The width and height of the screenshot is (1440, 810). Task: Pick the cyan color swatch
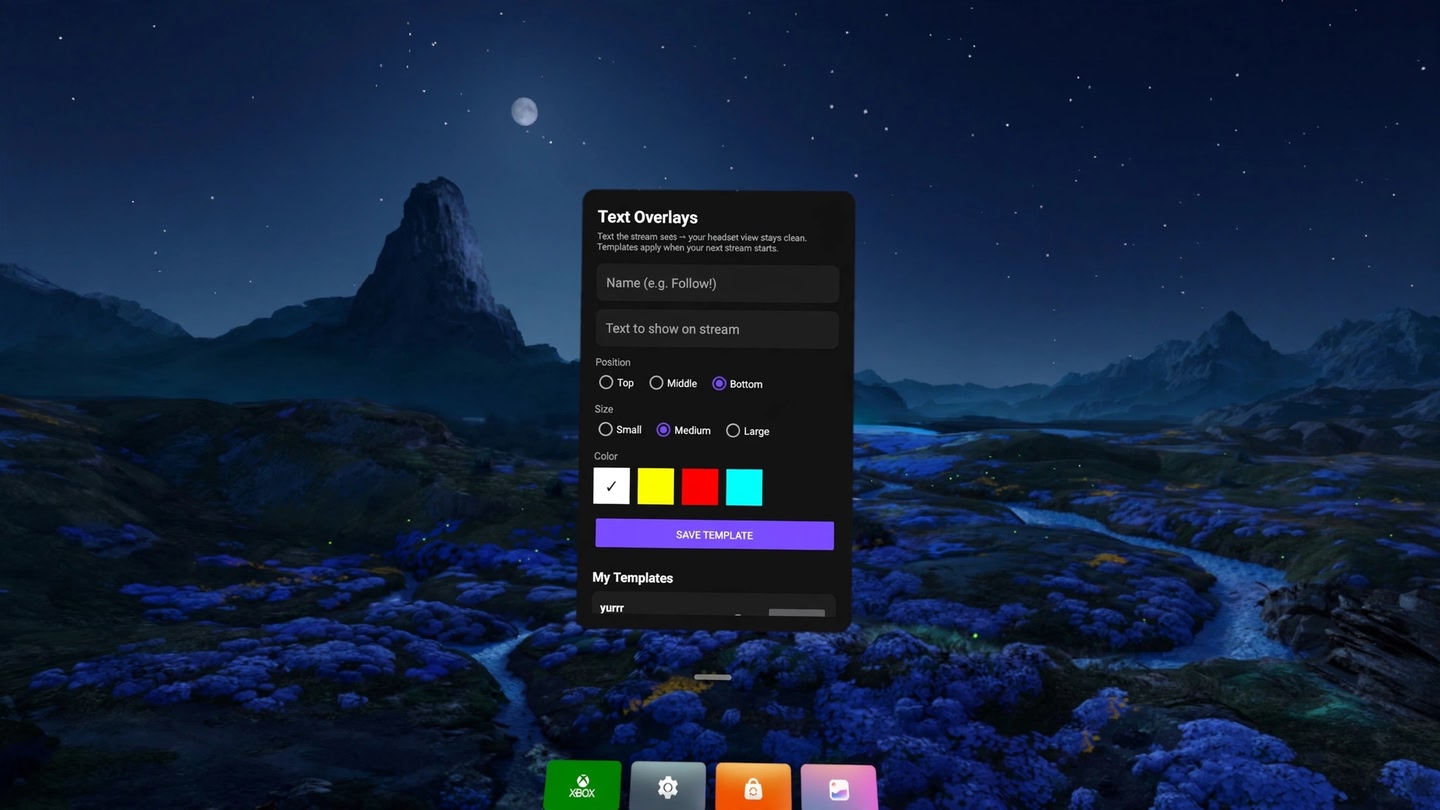coord(744,487)
